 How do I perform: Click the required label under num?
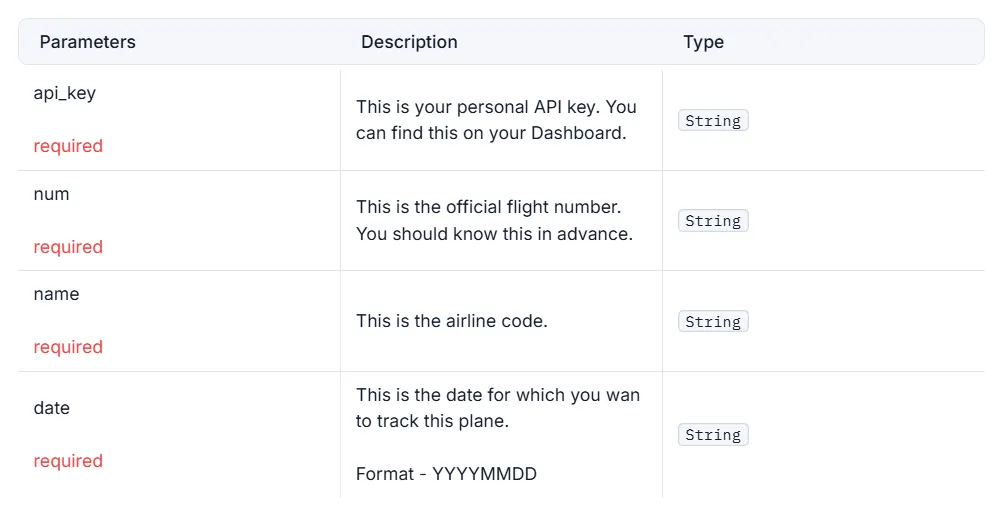pyautogui.click(x=68, y=247)
